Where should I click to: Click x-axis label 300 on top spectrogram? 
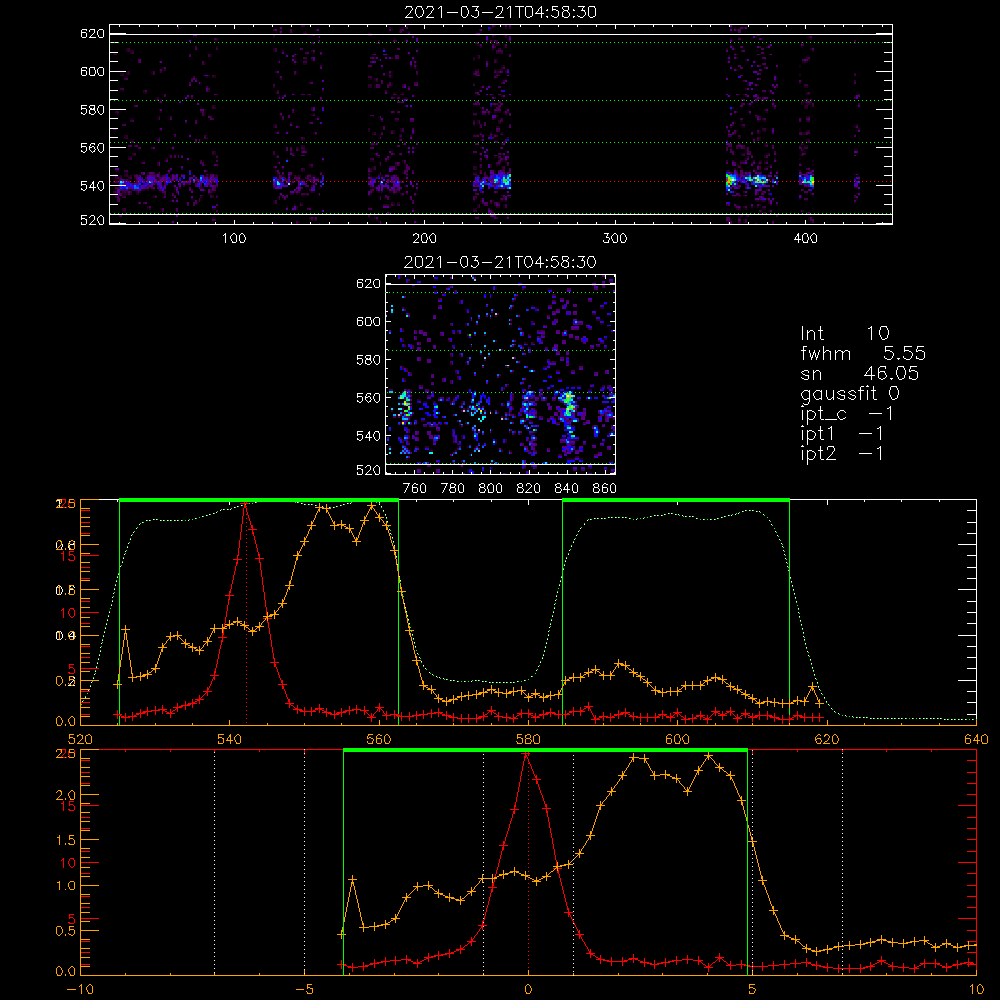tap(614, 239)
